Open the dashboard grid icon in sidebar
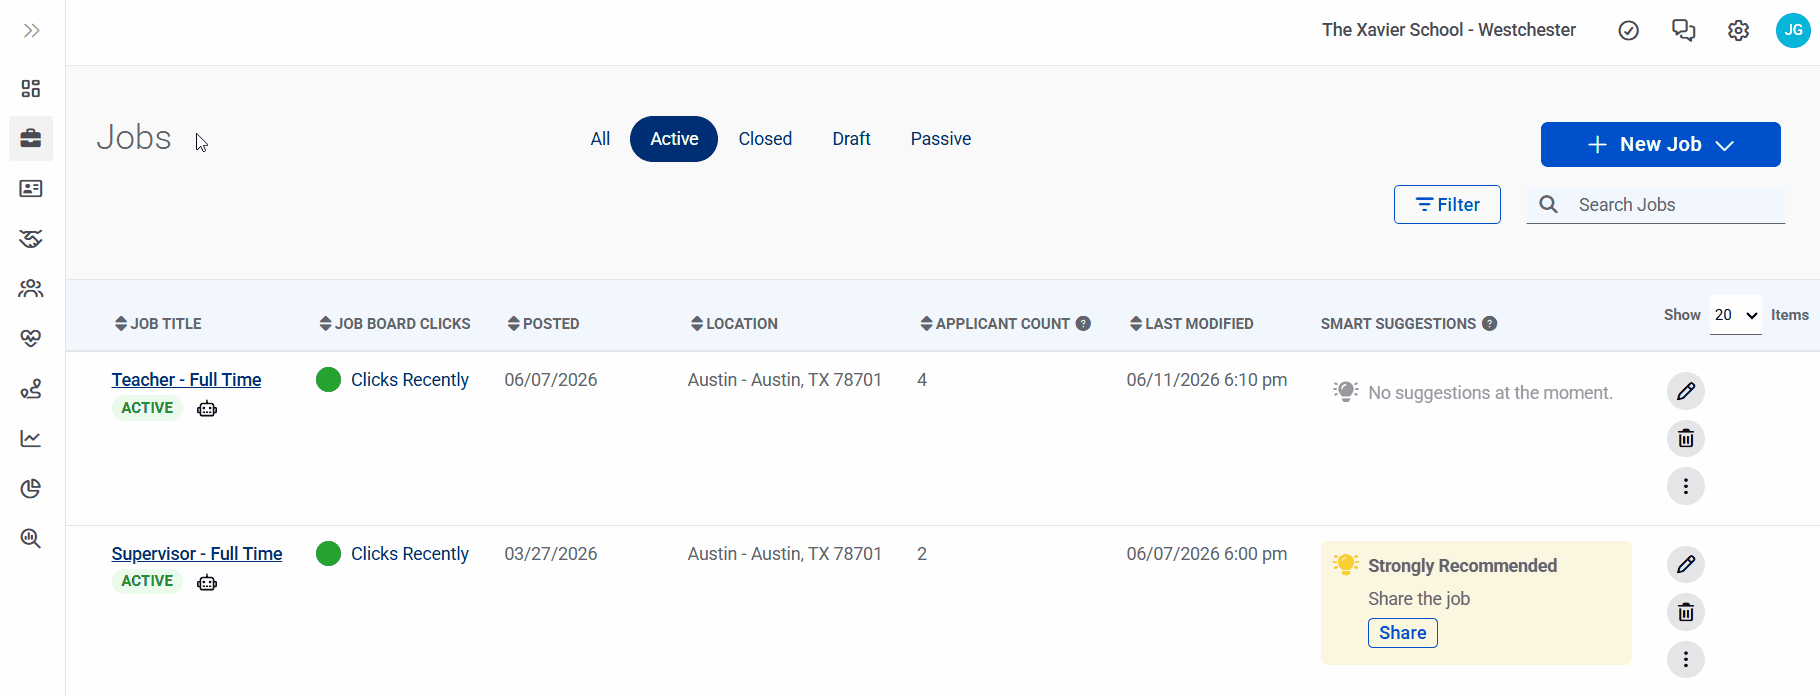Screen dimensions: 1820x696 point(31,89)
